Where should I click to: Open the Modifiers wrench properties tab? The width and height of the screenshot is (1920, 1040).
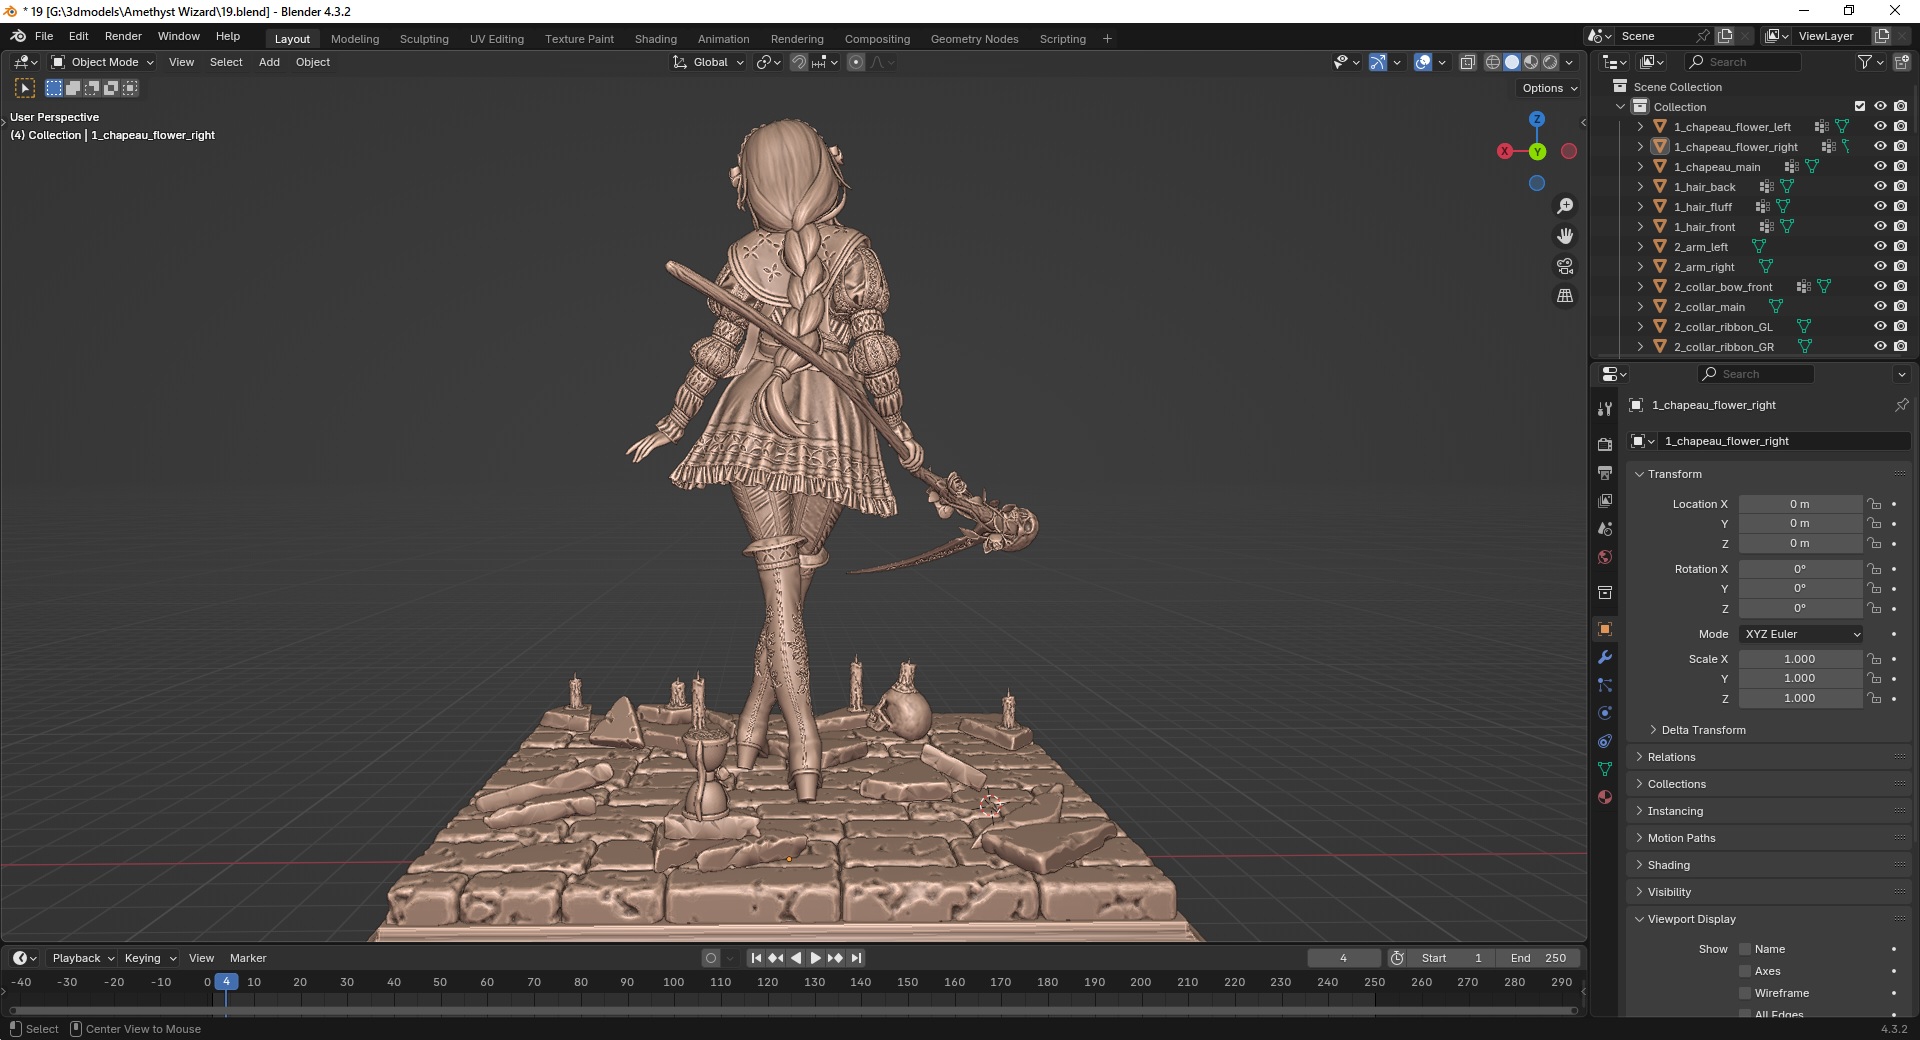(1605, 657)
